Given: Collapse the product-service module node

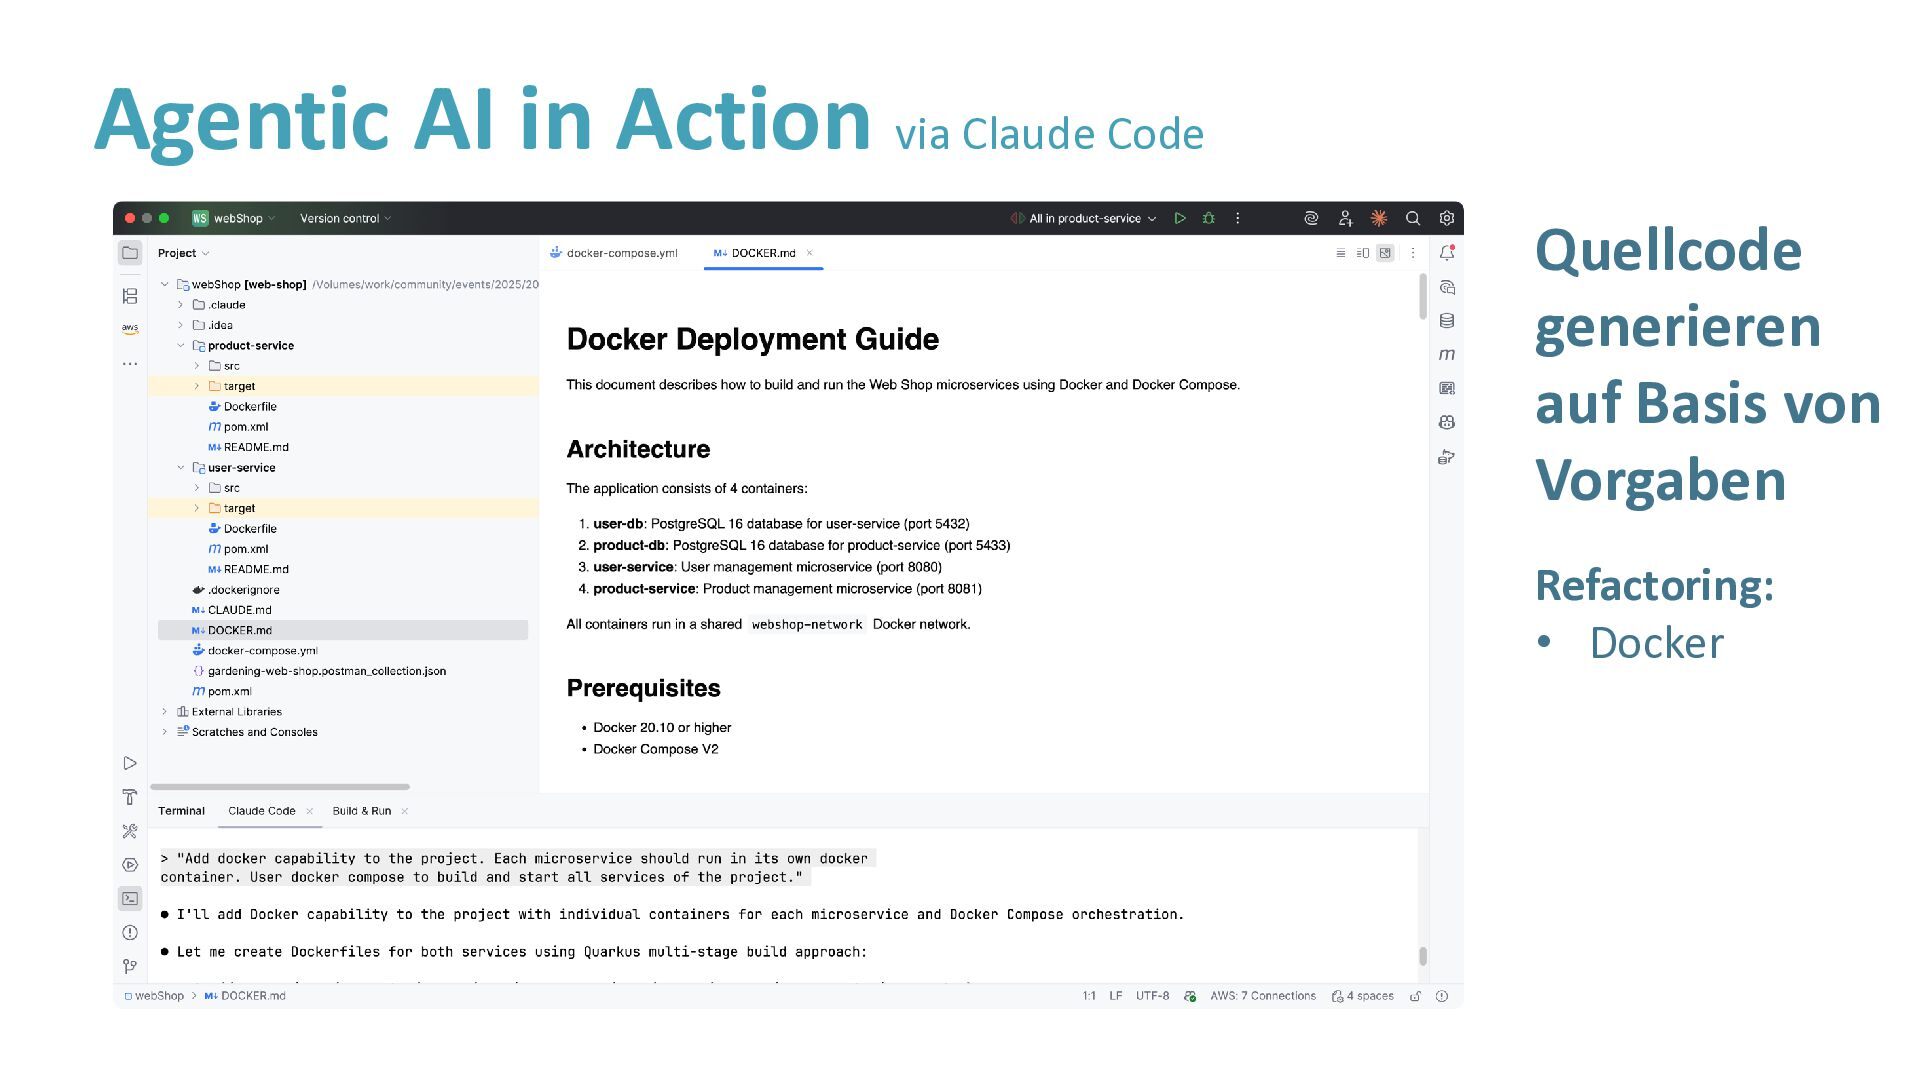Looking at the screenshot, I should point(181,346).
